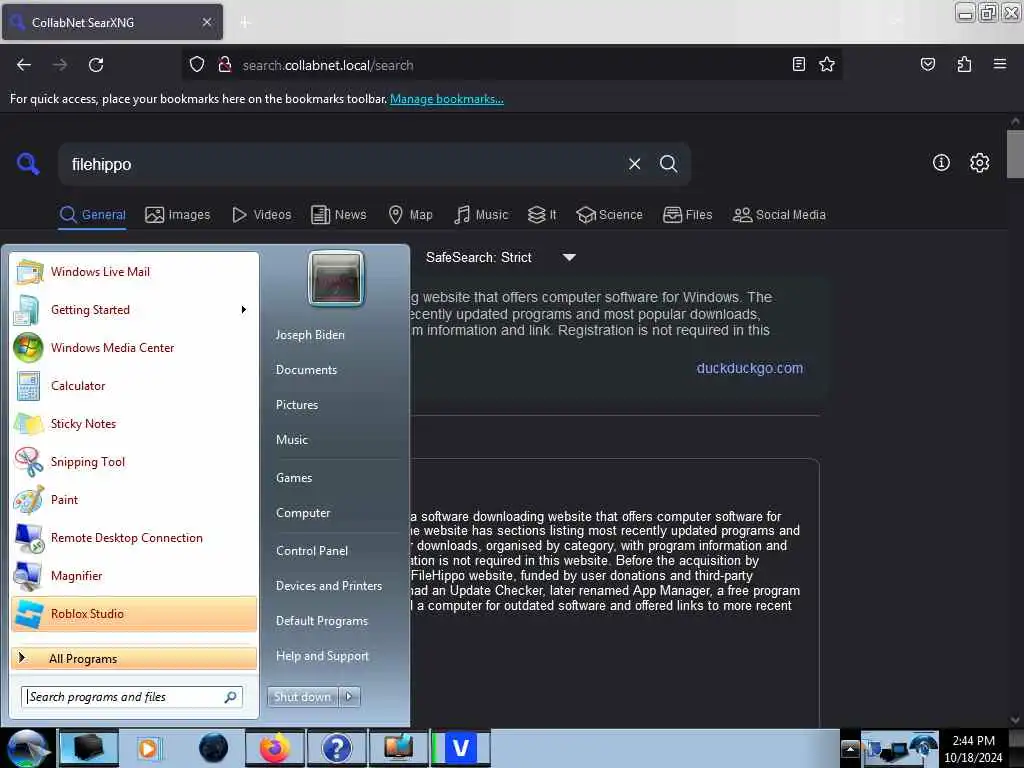Click the browser back arrow

tap(24, 65)
